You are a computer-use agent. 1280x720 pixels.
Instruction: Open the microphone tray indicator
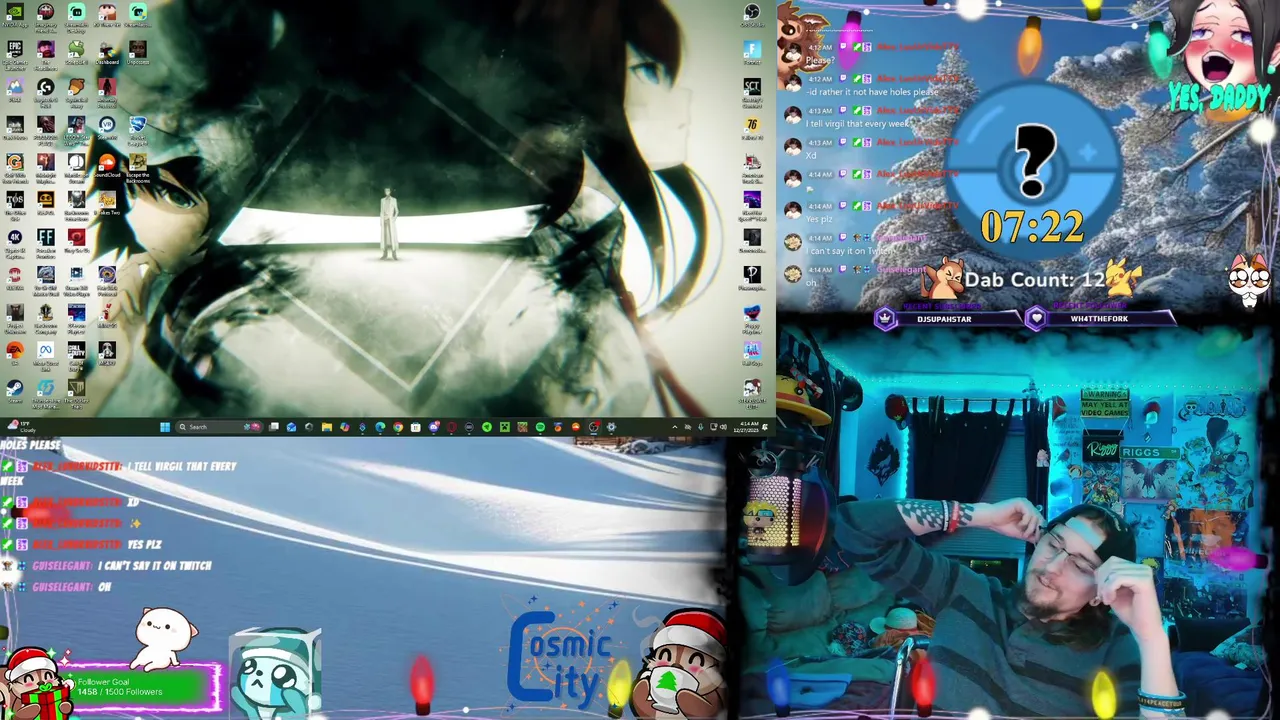point(701,427)
